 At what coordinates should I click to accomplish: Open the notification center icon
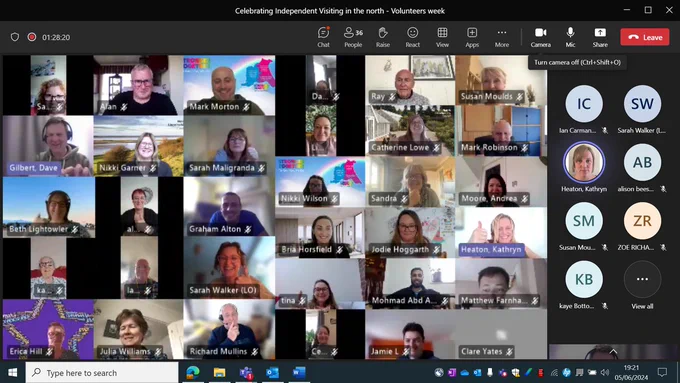662,372
